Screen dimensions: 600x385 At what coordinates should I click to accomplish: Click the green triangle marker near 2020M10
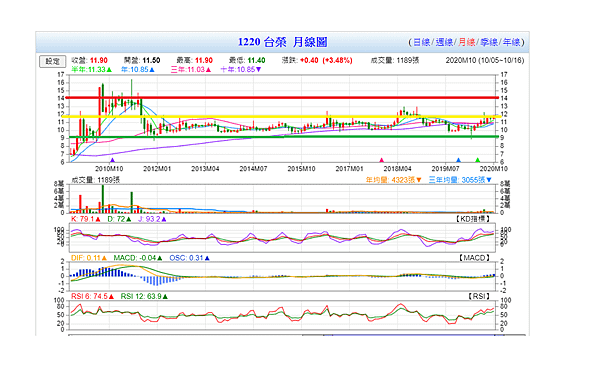click(x=478, y=160)
